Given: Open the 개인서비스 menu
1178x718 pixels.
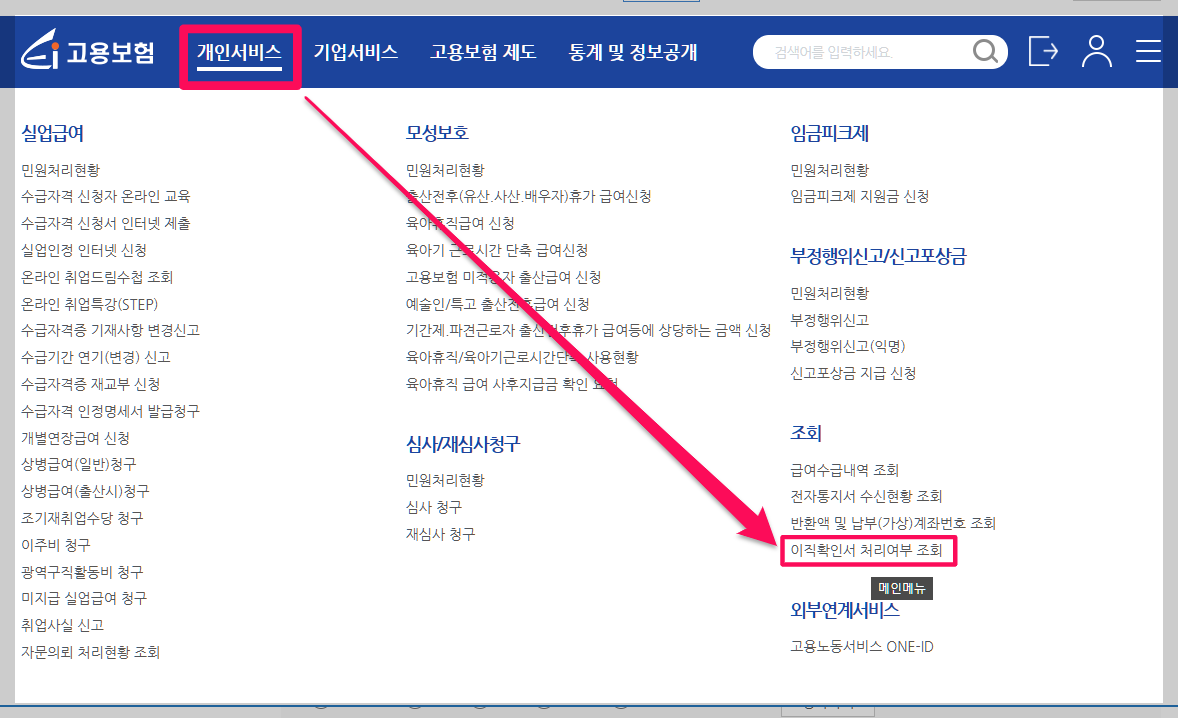Looking at the screenshot, I should (x=240, y=51).
